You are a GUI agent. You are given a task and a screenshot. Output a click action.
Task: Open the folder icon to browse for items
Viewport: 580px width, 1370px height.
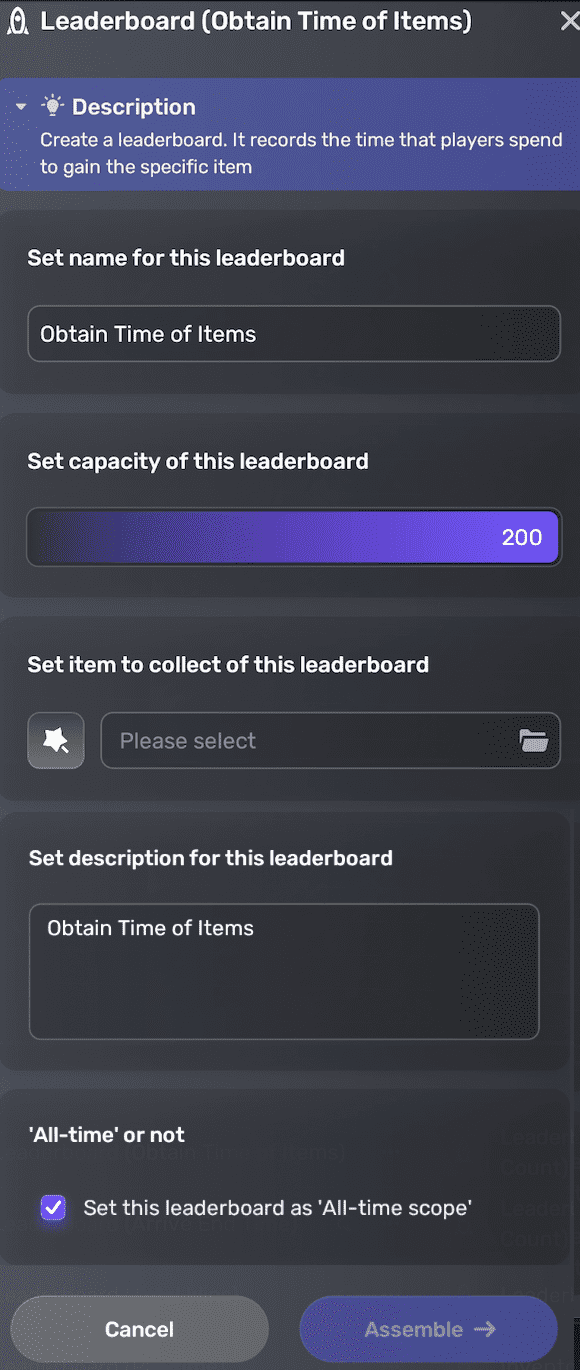533,740
